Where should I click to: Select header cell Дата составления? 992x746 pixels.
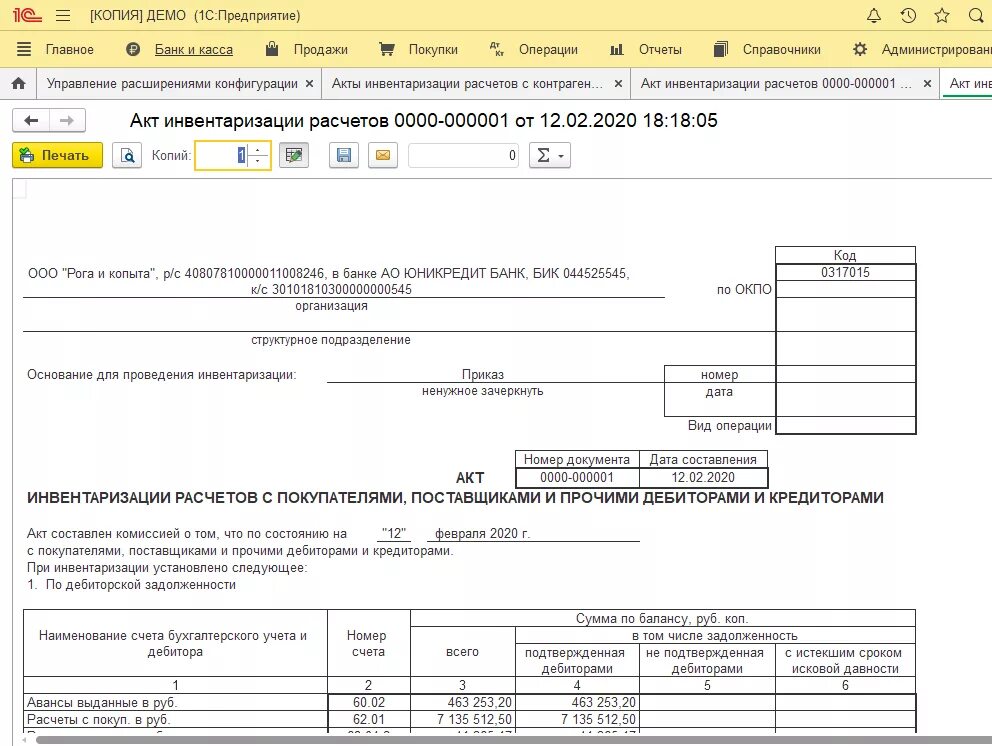(x=703, y=459)
